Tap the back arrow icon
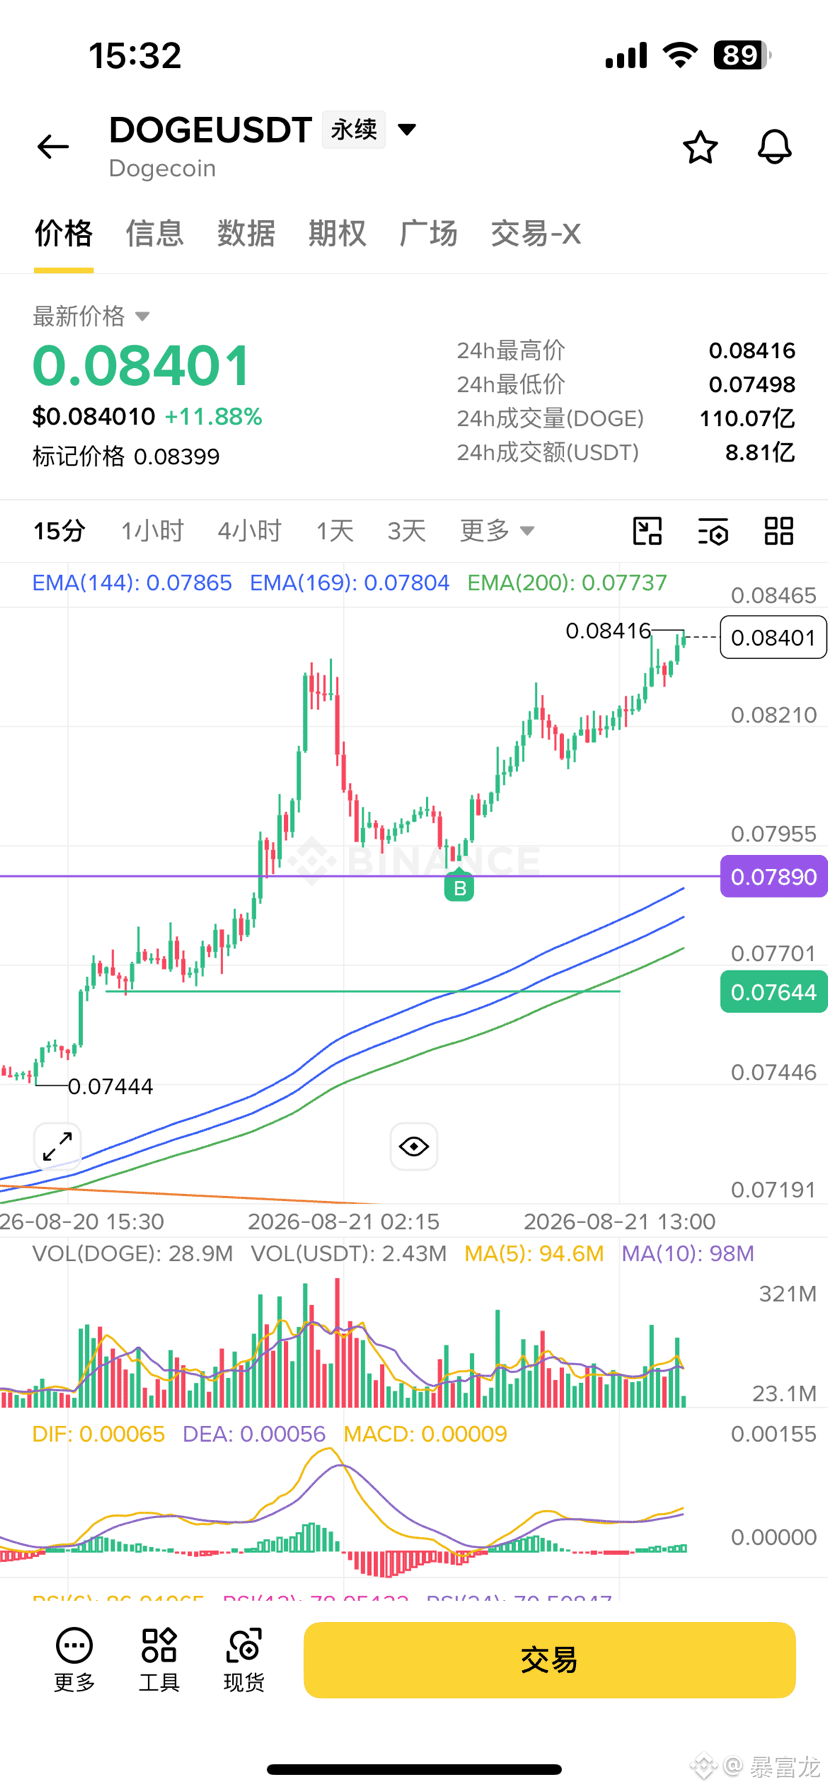 point(53,147)
